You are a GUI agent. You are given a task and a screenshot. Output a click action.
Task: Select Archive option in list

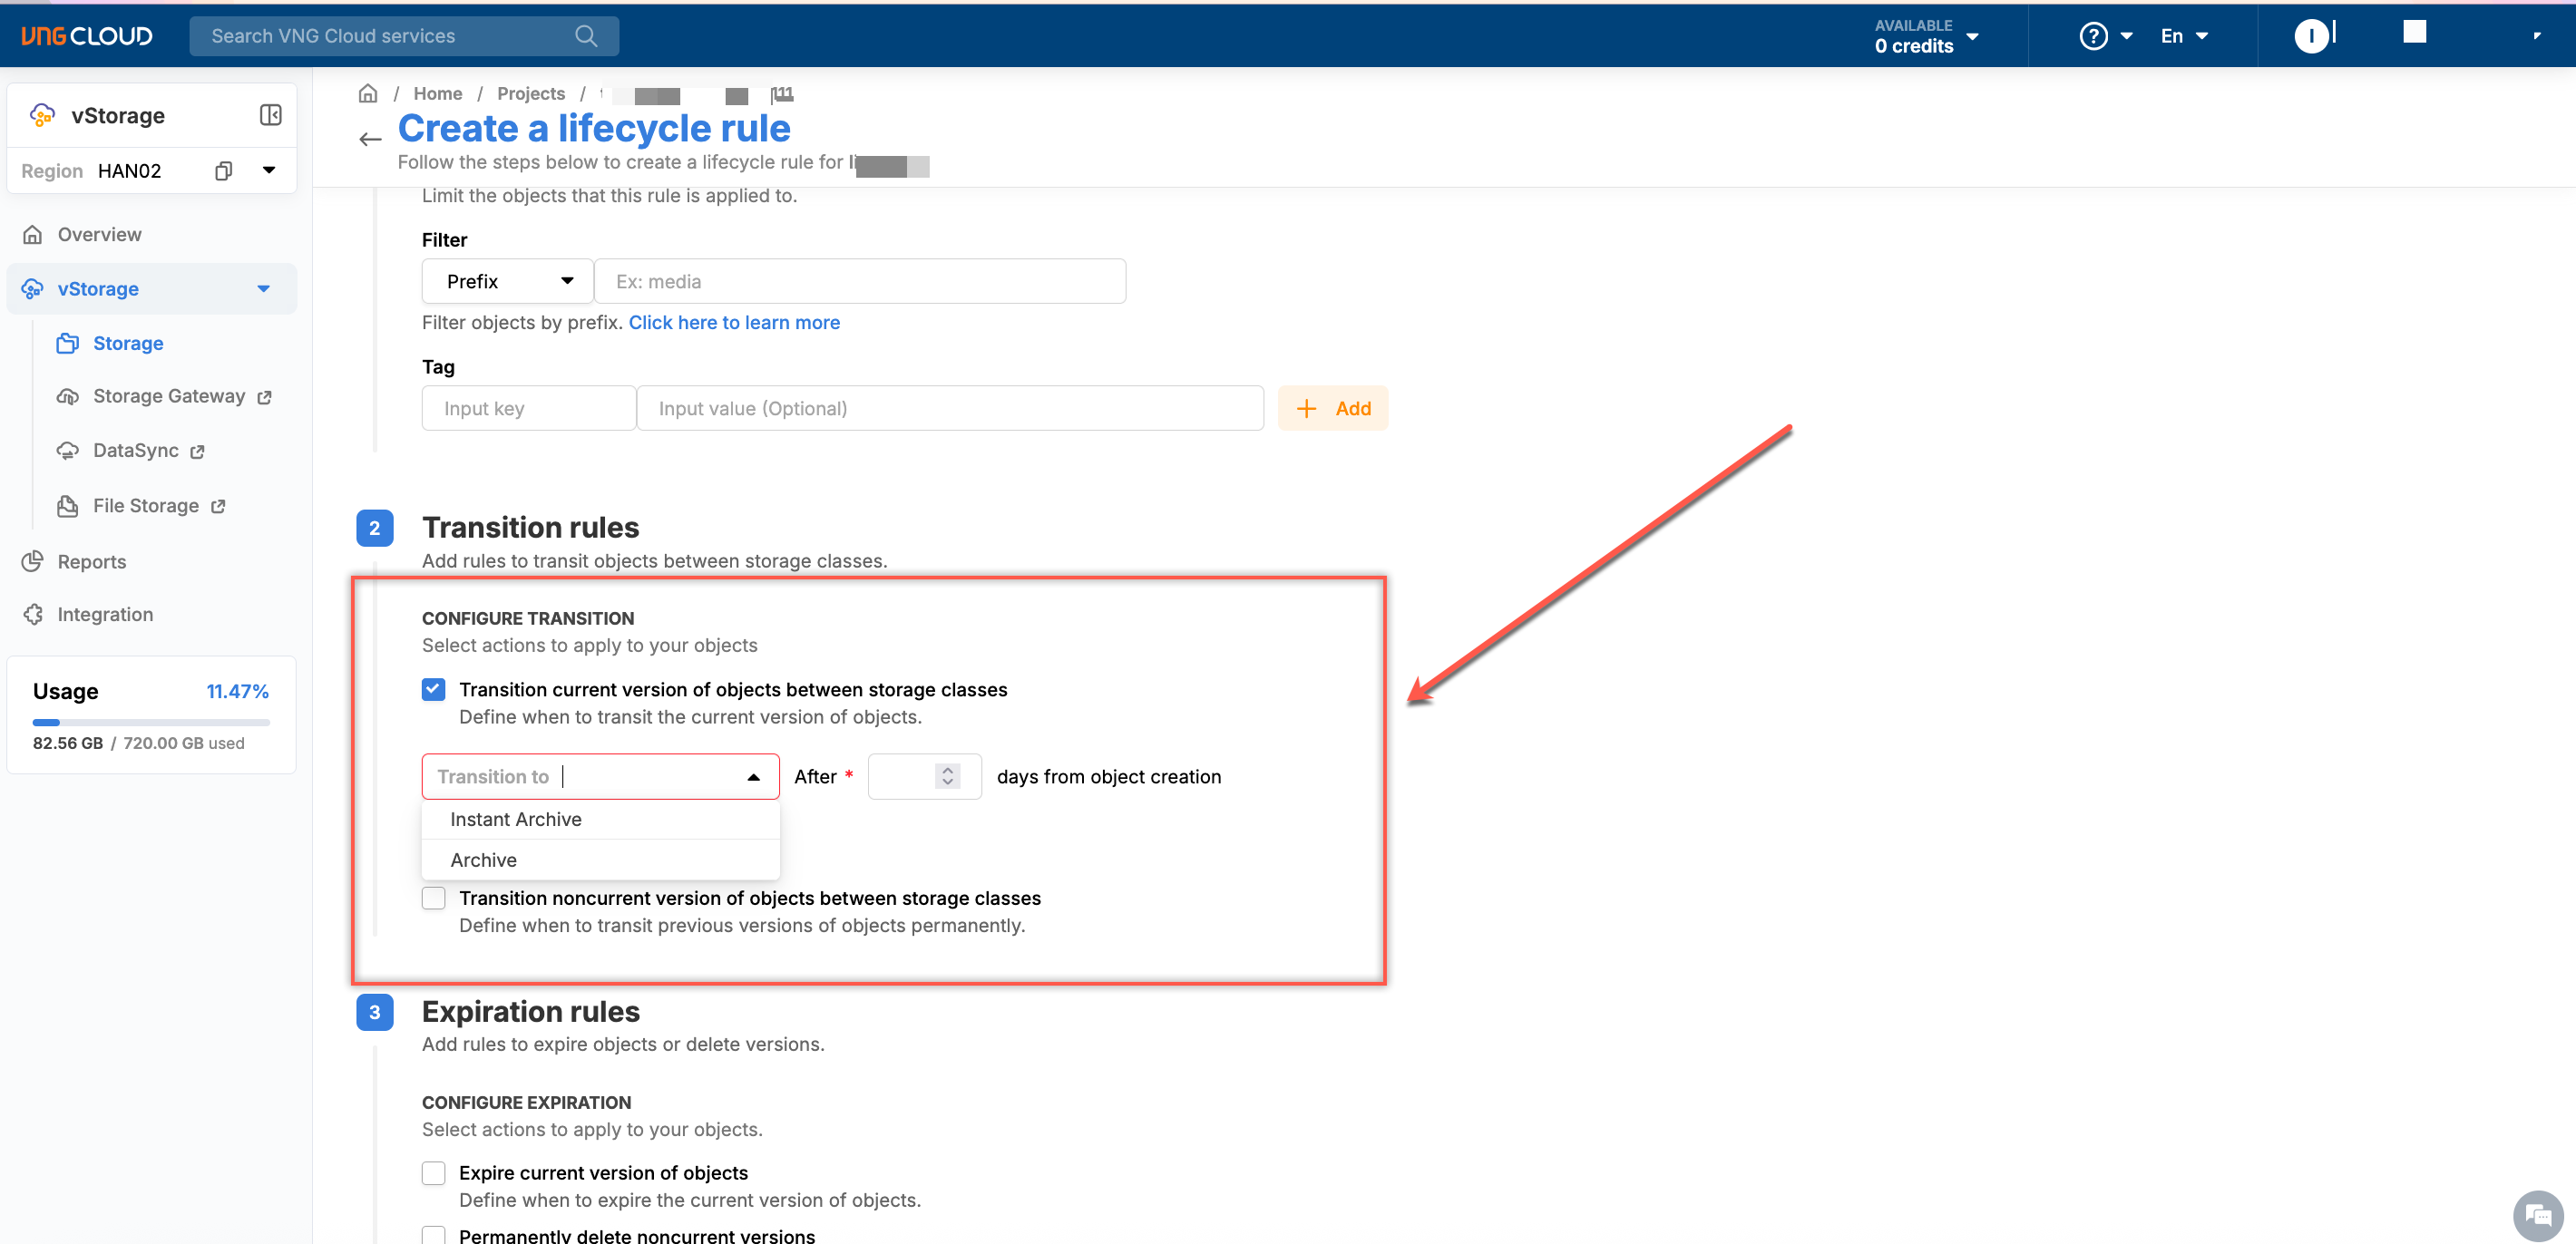(484, 860)
